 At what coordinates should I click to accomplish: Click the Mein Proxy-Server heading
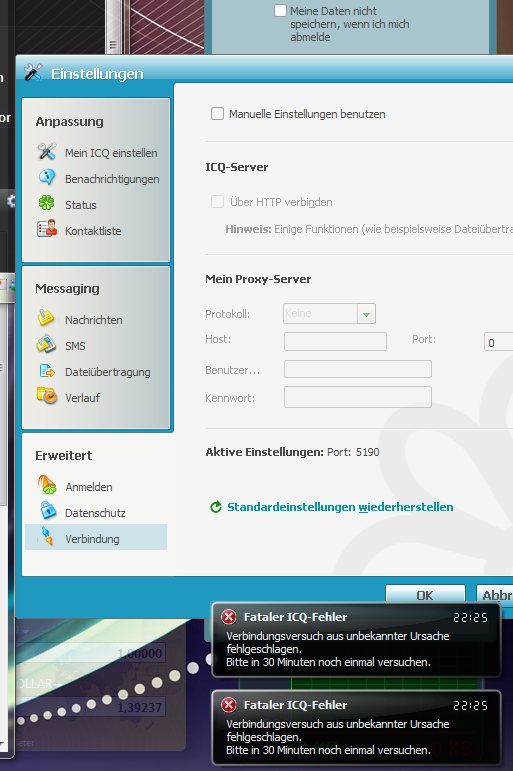(258, 279)
